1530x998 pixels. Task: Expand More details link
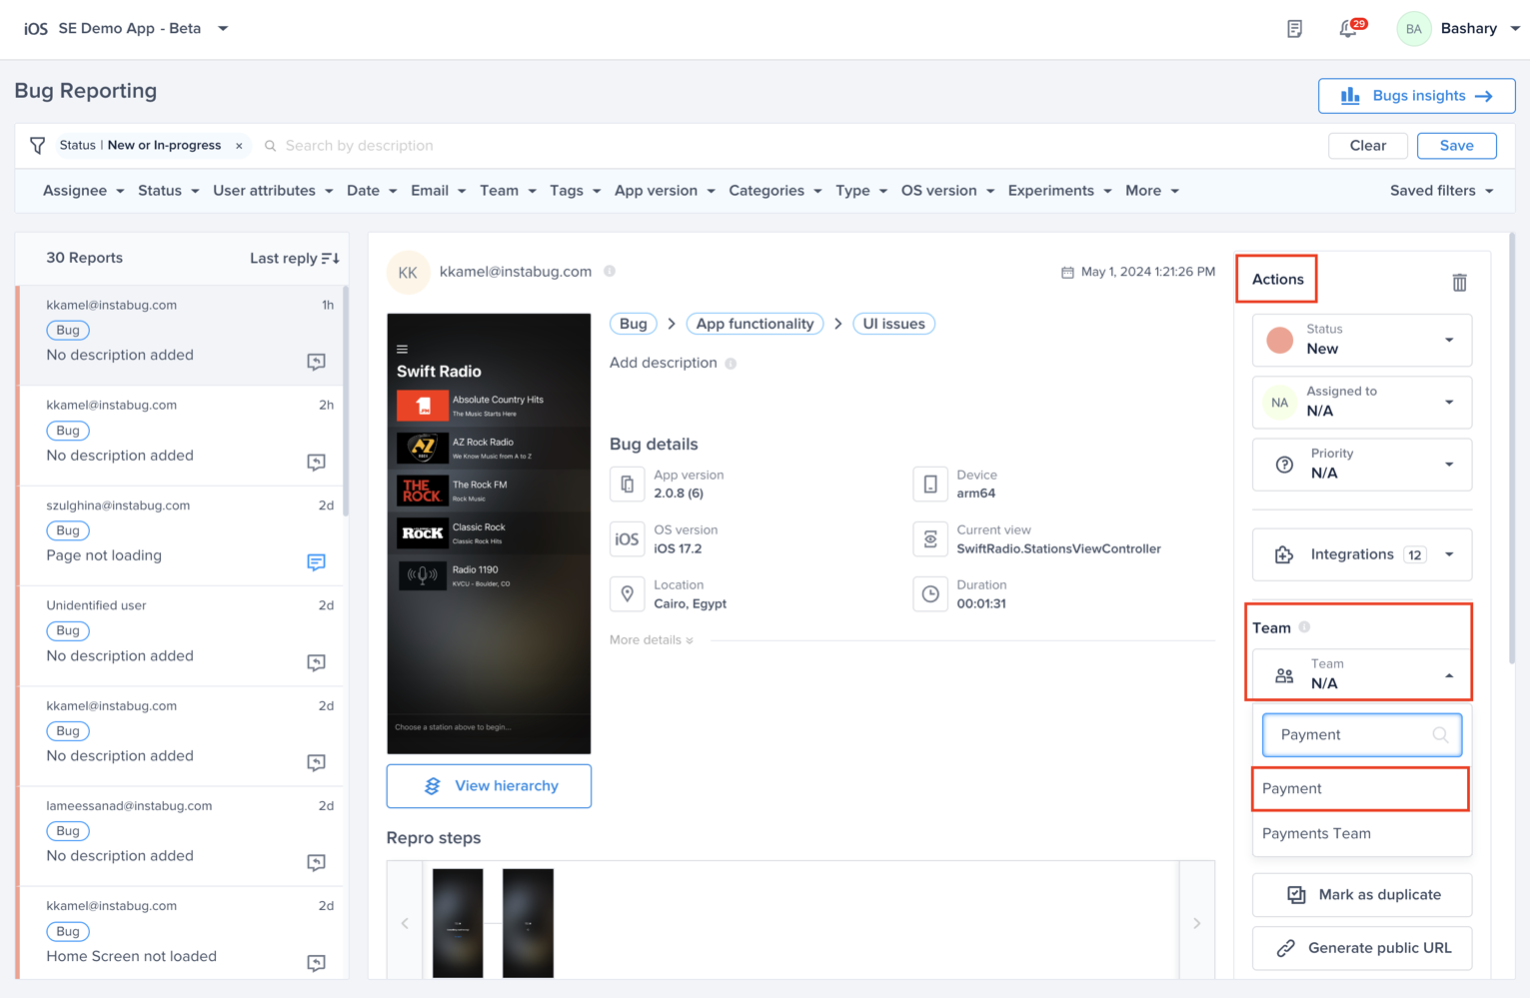651,640
